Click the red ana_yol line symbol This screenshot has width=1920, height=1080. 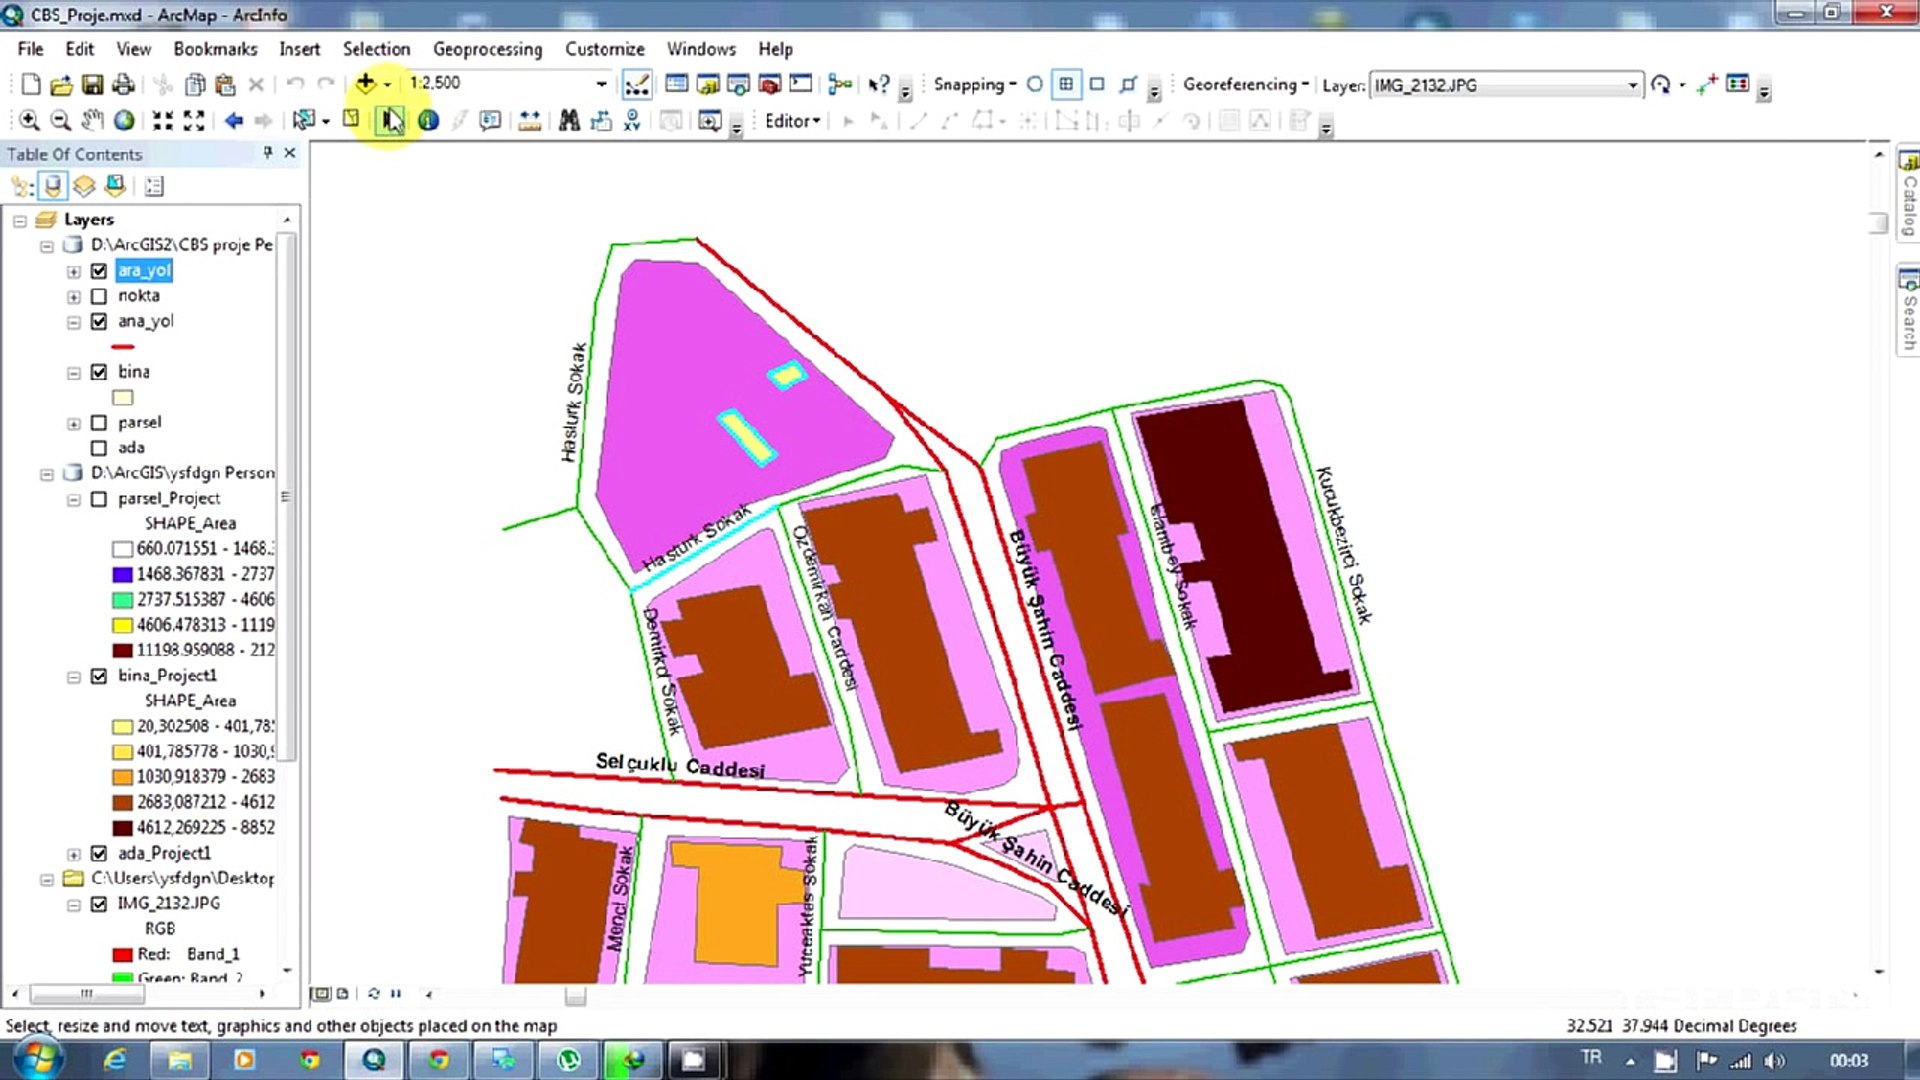tap(123, 347)
